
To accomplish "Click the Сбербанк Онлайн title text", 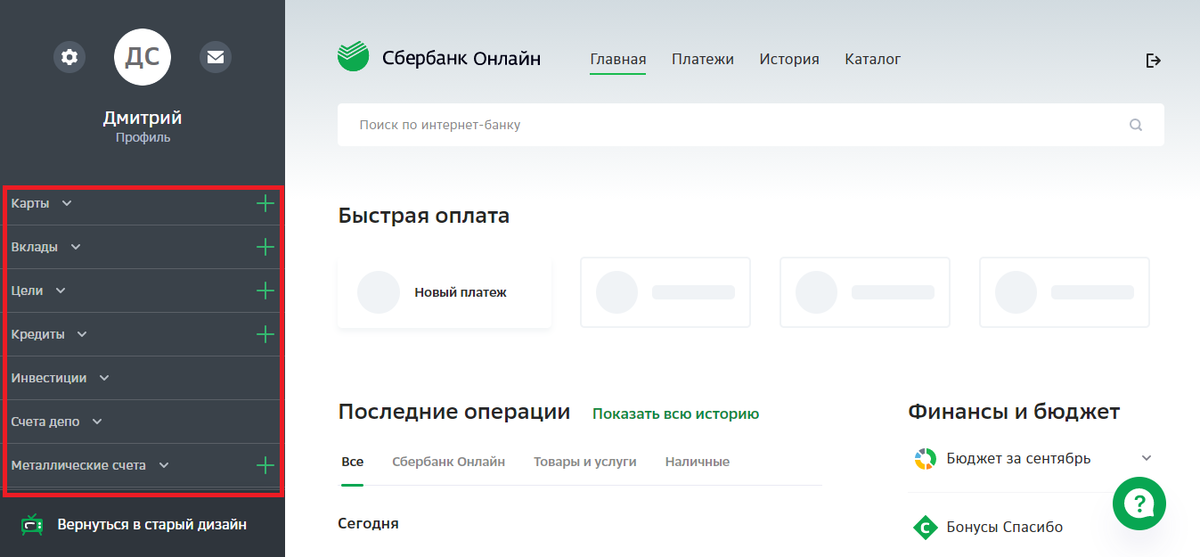I will click(x=461, y=59).
